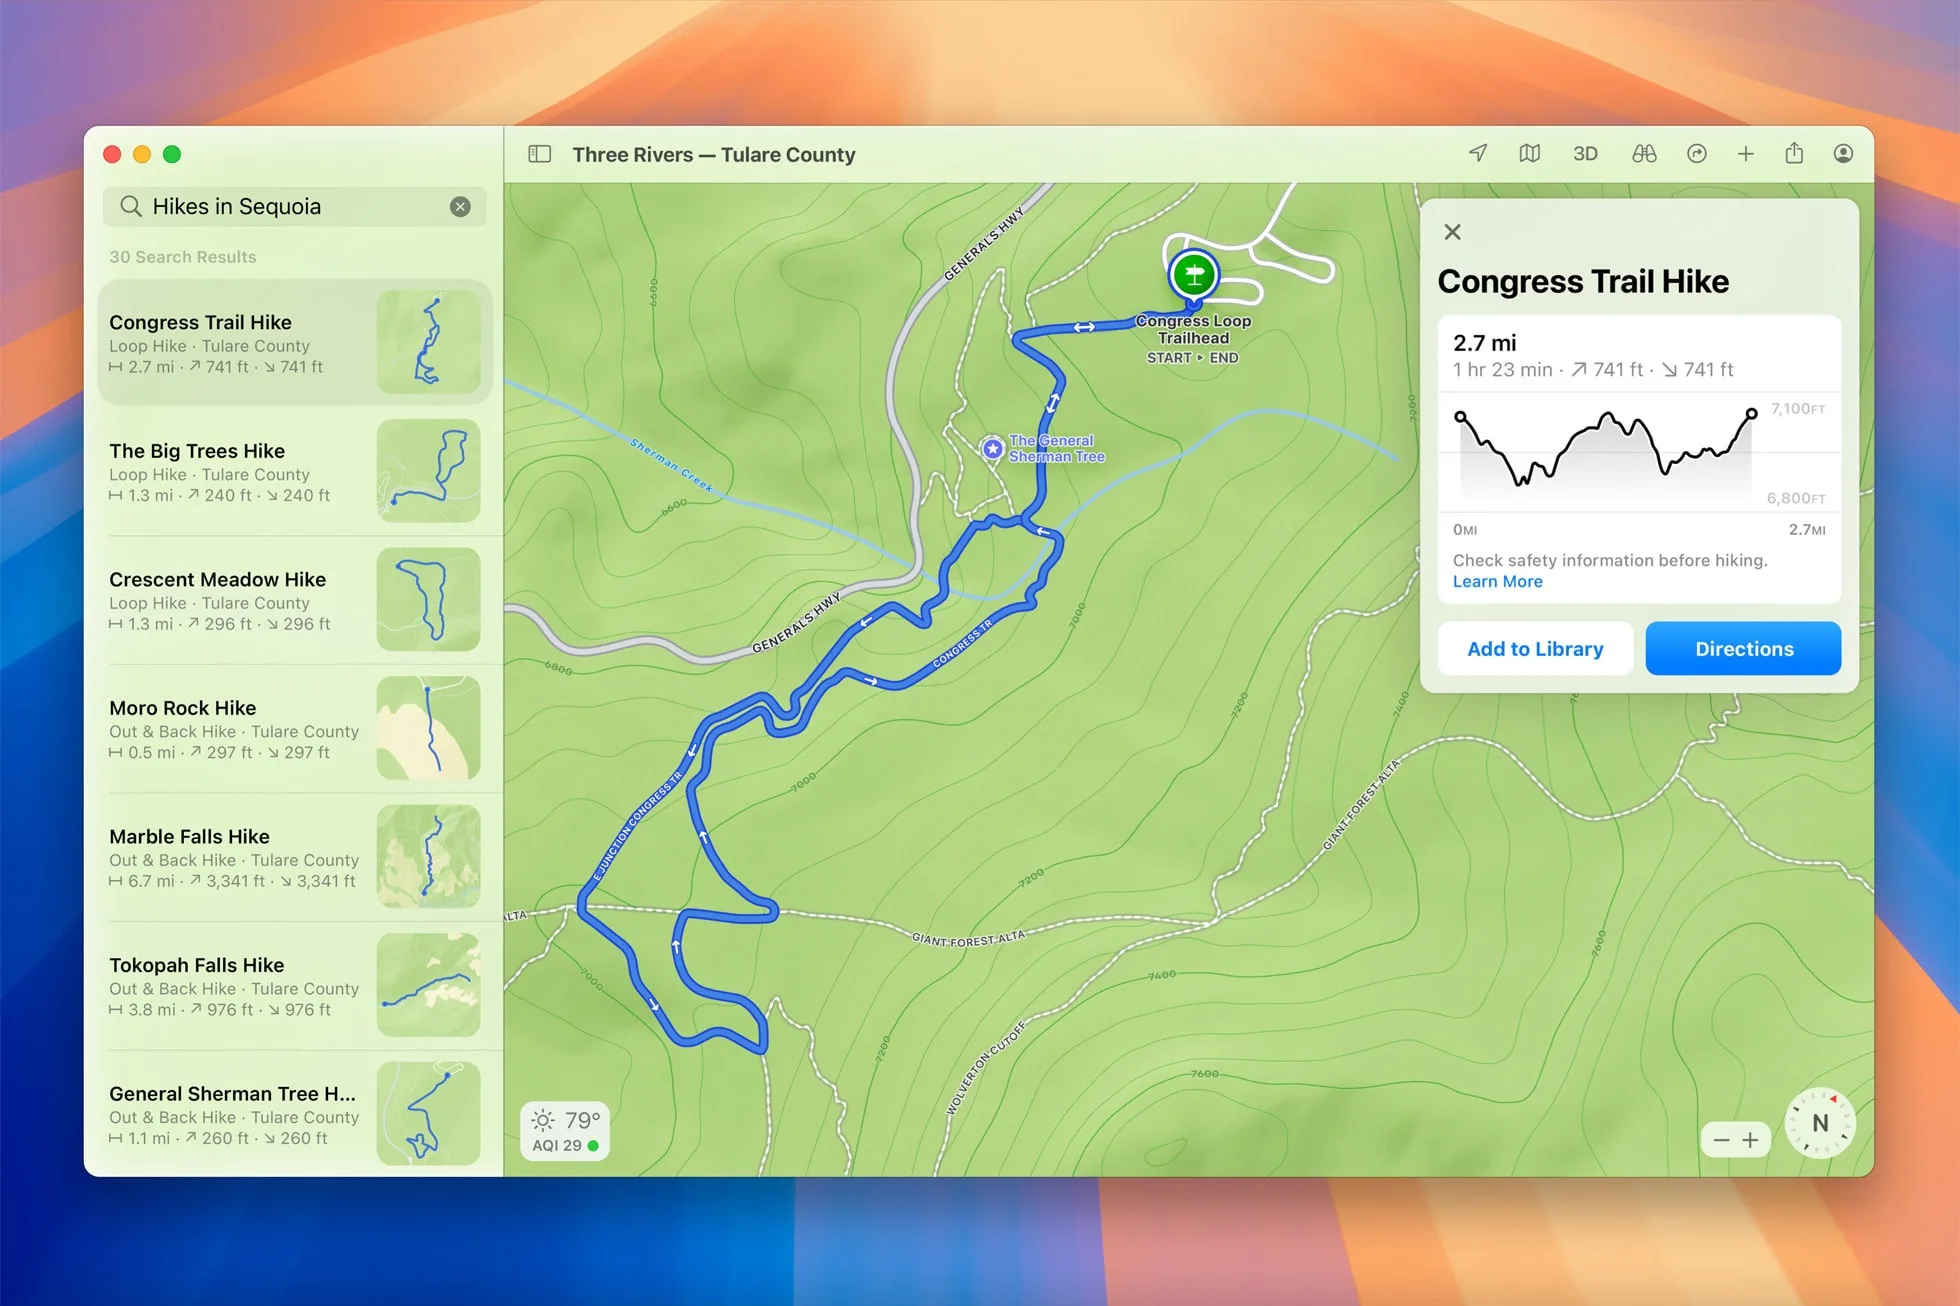Click the zoom in plus icon
This screenshot has height=1306, width=1960.
pos(1750,1137)
